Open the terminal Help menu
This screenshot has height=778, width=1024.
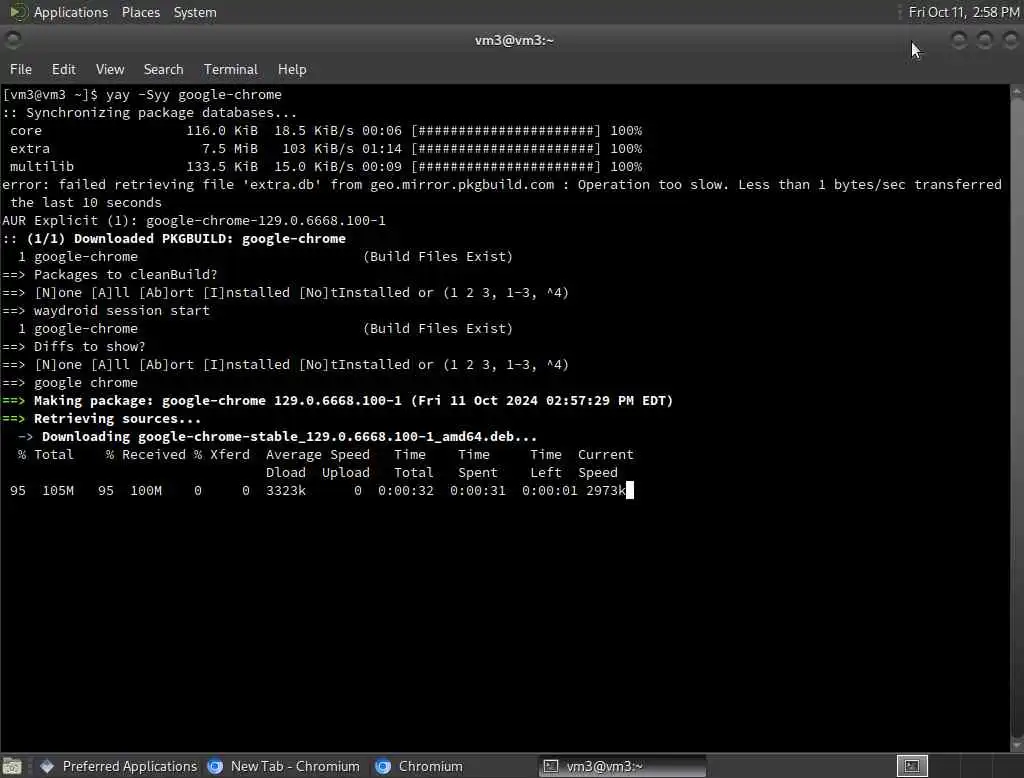[x=292, y=69]
